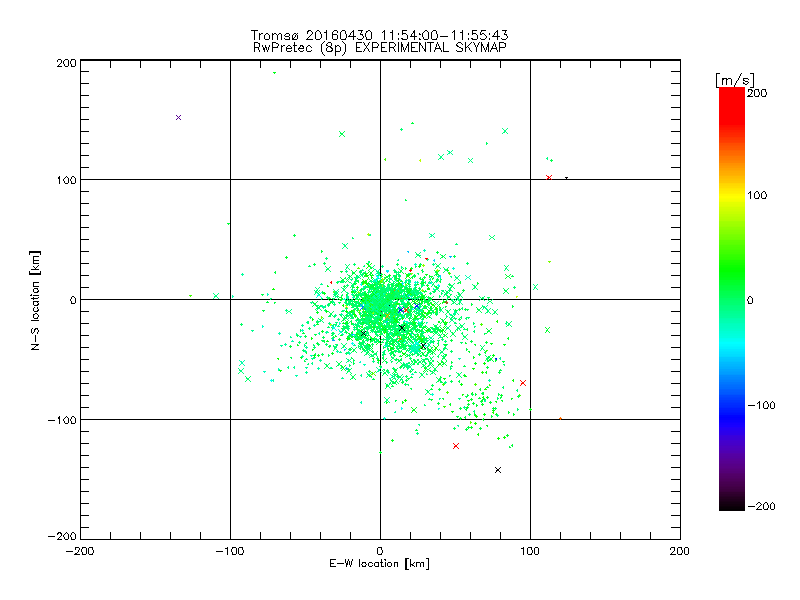The width and height of the screenshot is (800, 600).
Task: Click the 'N-S location [km]' axis label
Action: click(x=35, y=300)
